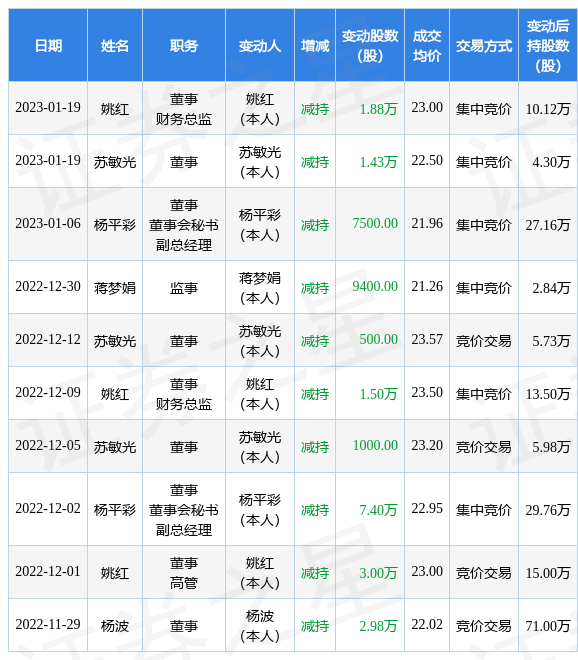Click 减持 in the 2022-11-29 row
578x660 pixels.
tap(315, 626)
